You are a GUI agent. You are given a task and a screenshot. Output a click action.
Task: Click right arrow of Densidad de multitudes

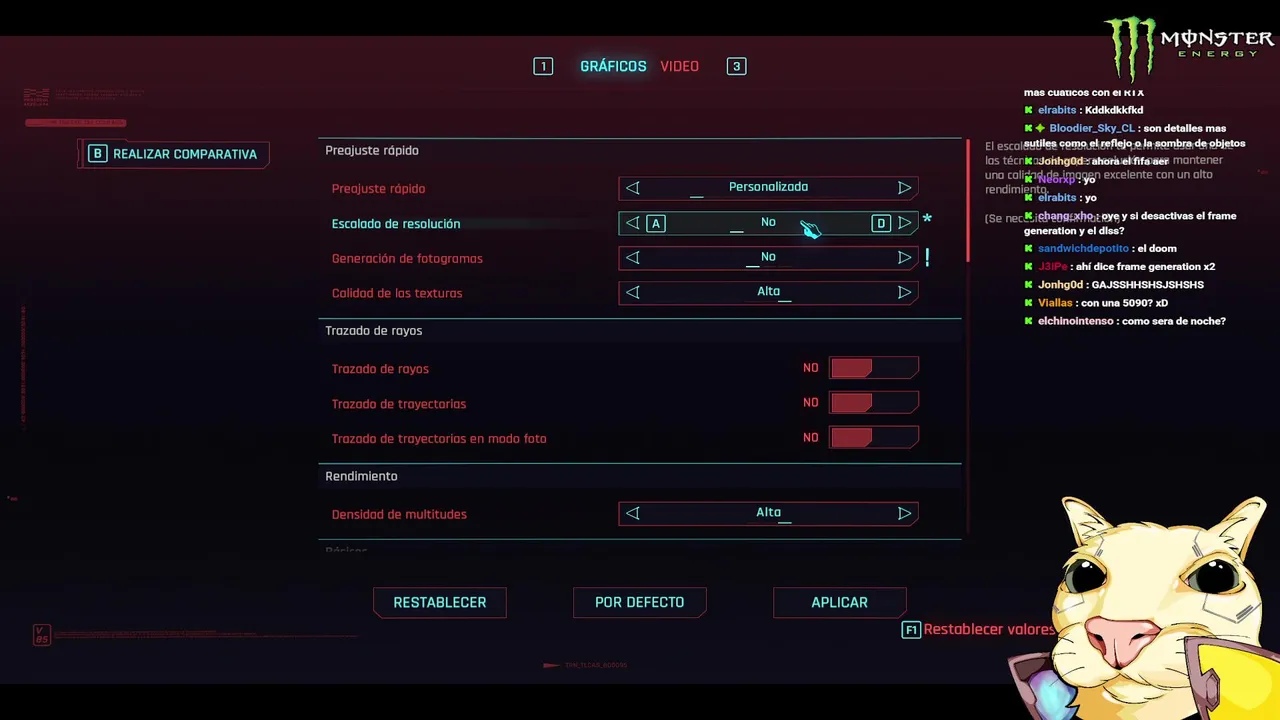pos(904,513)
